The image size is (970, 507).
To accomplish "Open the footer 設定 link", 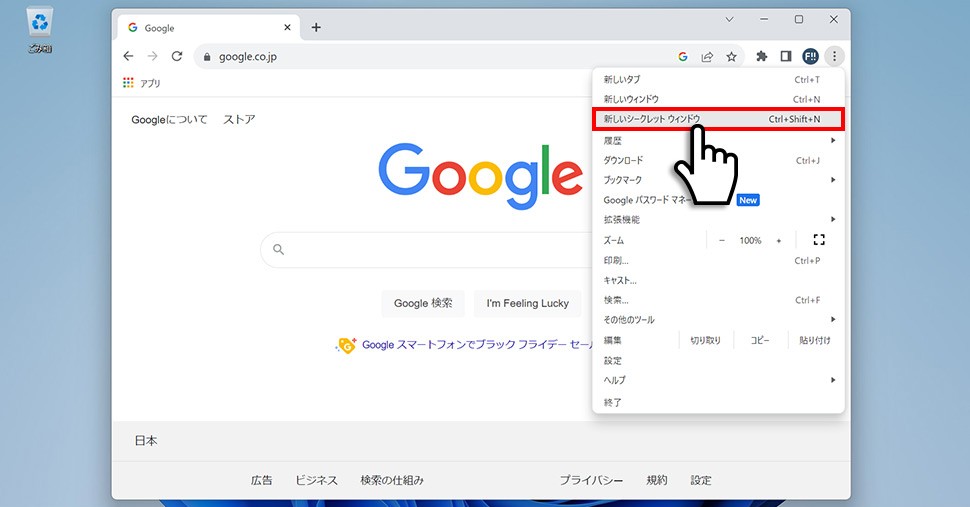I will click(x=701, y=480).
